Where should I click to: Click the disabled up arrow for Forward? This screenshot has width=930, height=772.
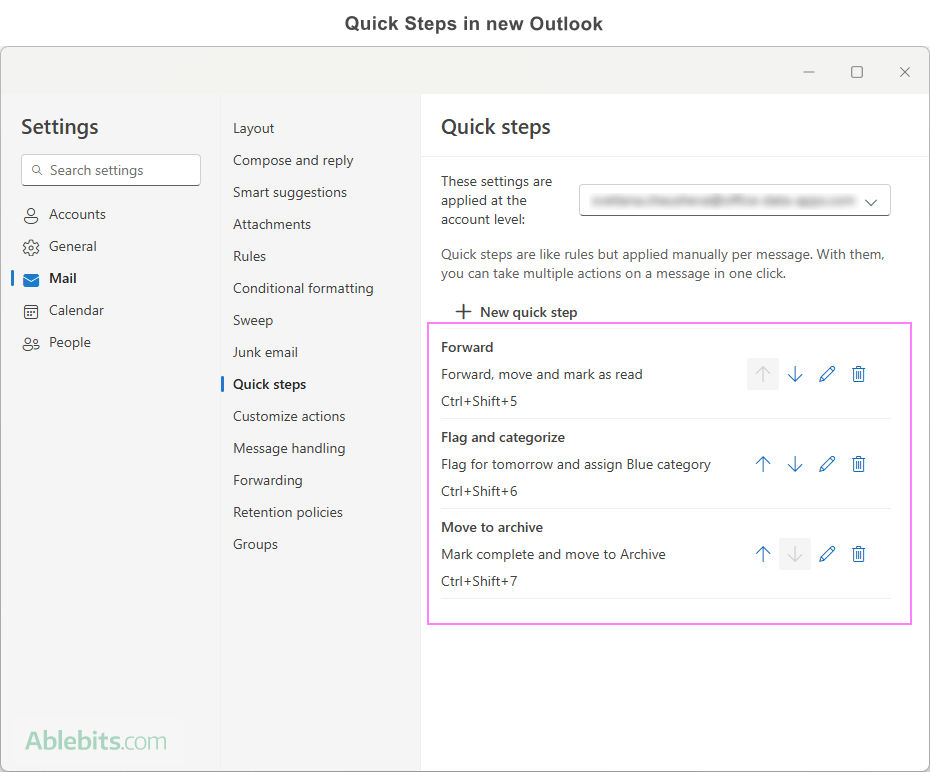(x=763, y=374)
